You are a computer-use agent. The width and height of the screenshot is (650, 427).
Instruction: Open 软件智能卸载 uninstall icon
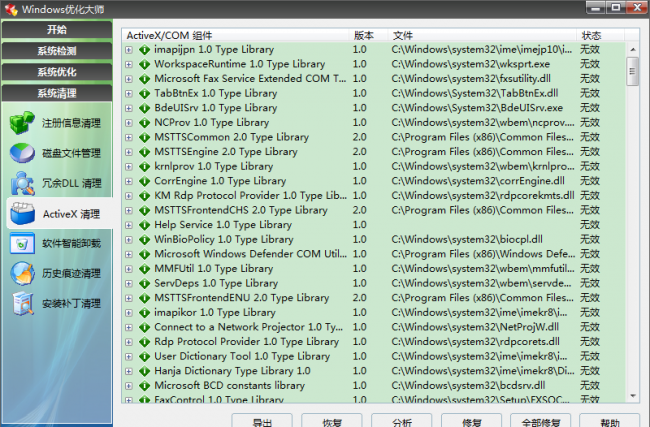pos(22,243)
